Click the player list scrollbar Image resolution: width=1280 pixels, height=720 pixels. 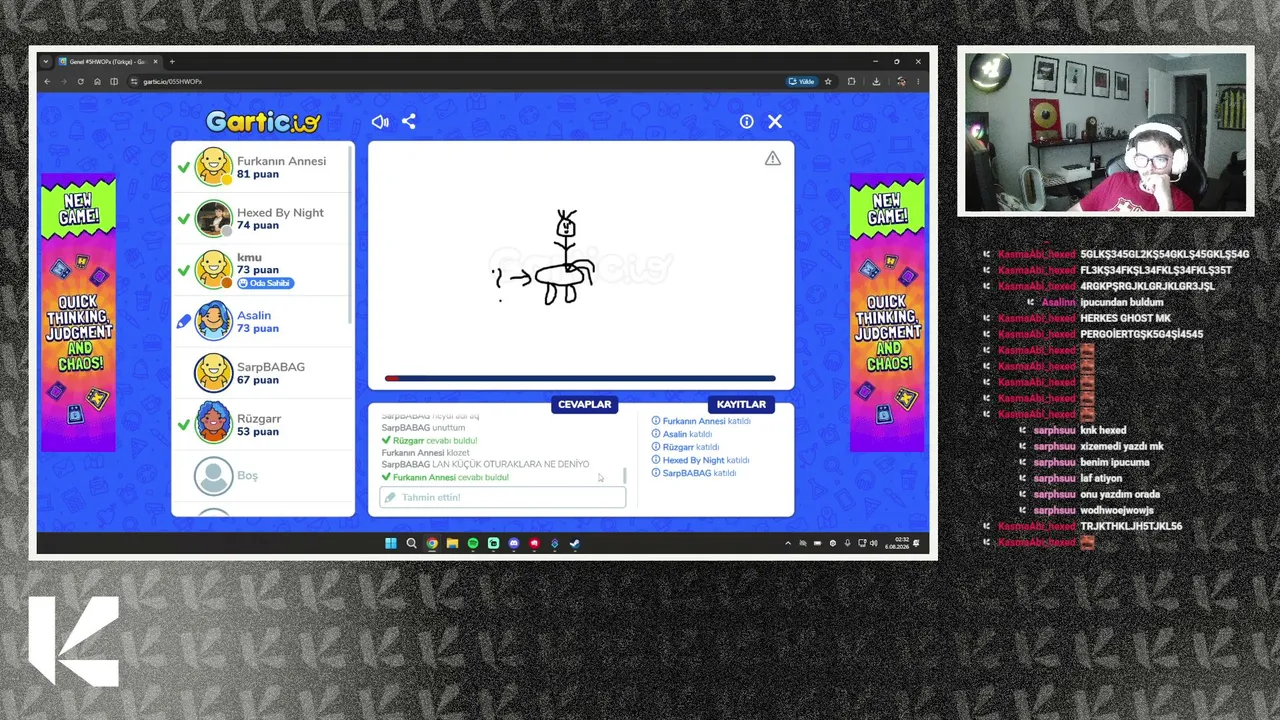tap(351, 235)
